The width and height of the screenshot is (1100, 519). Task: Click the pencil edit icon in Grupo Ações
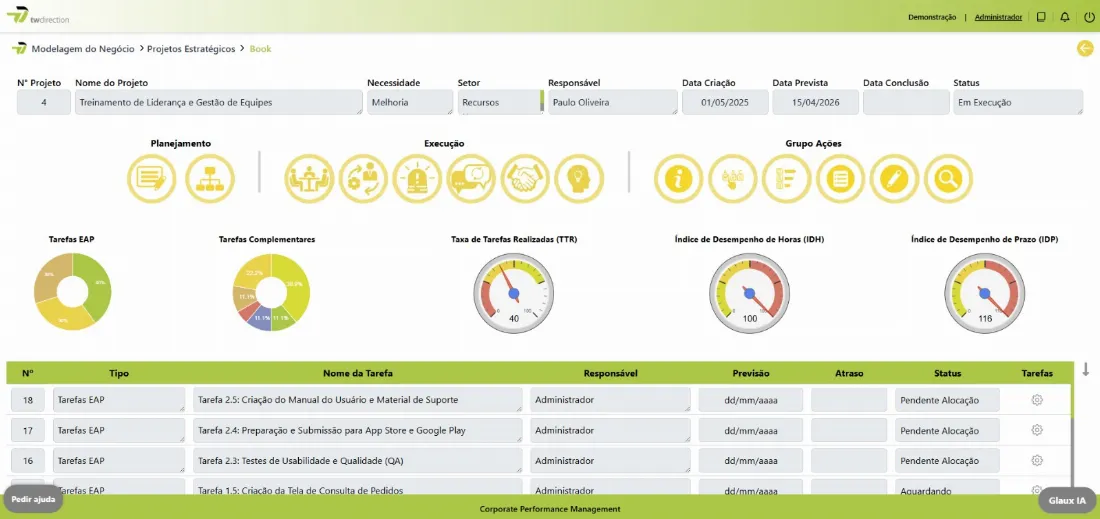[894, 178]
